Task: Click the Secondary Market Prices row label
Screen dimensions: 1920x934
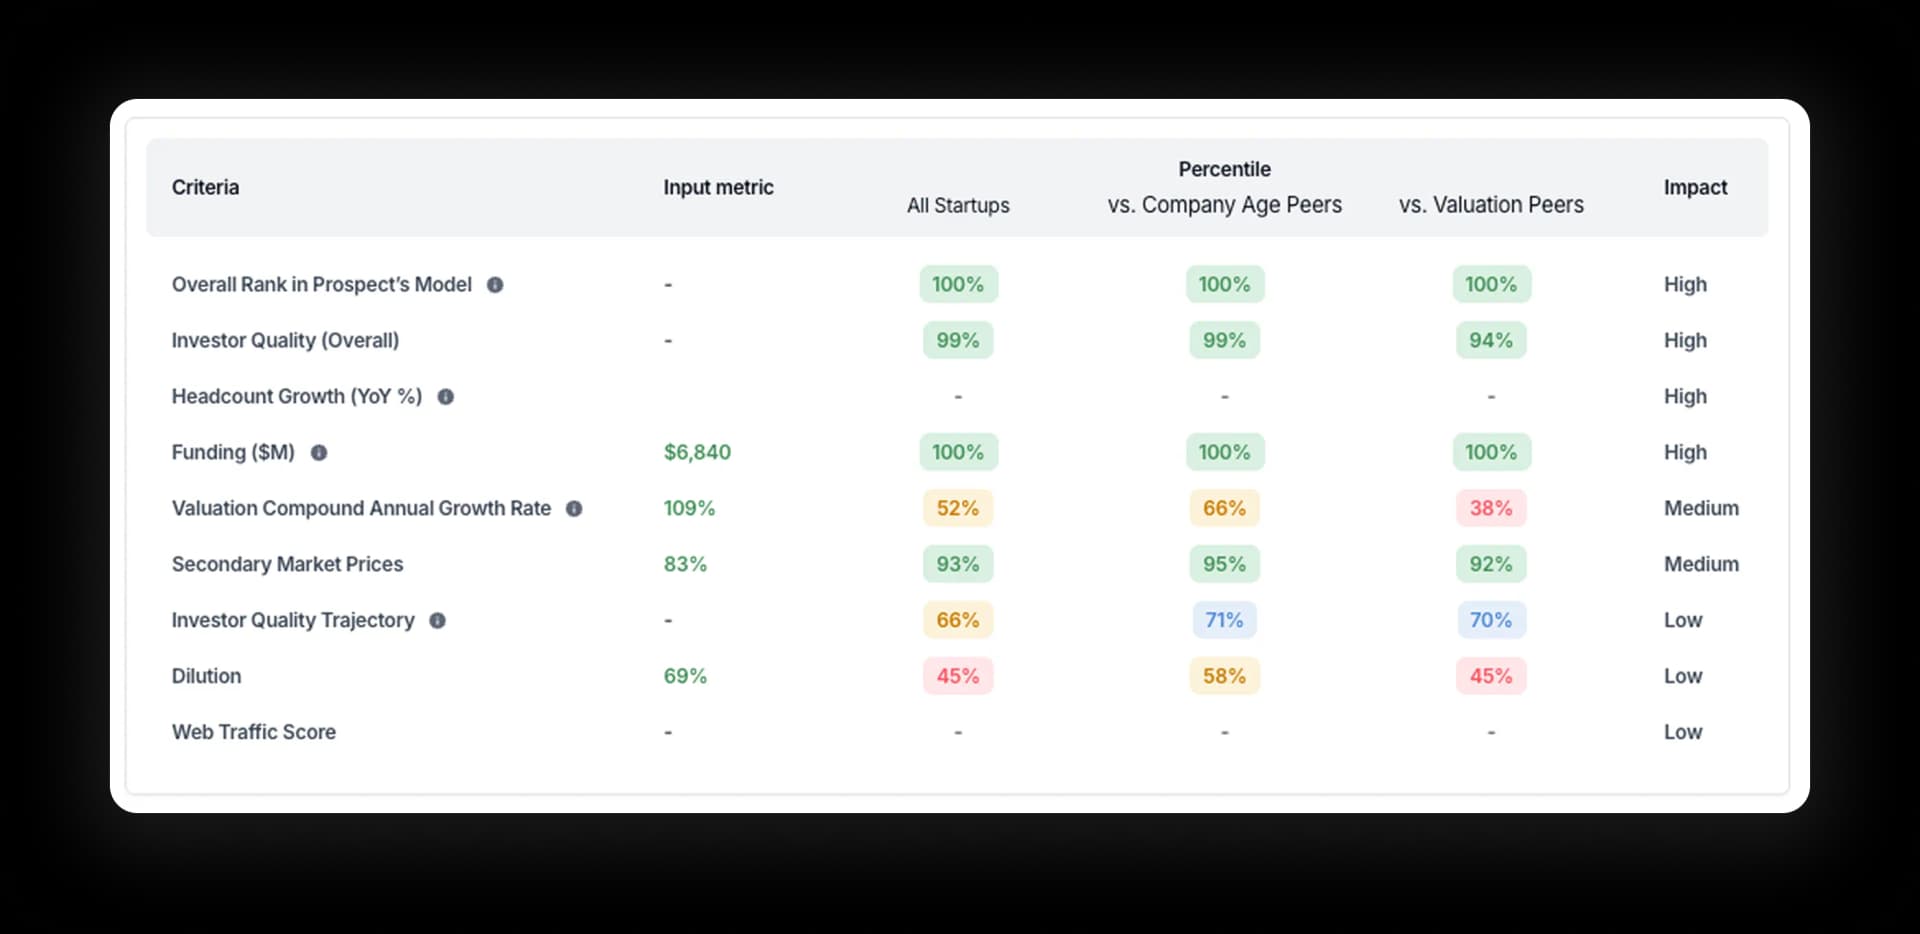Action: tap(287, 564)
